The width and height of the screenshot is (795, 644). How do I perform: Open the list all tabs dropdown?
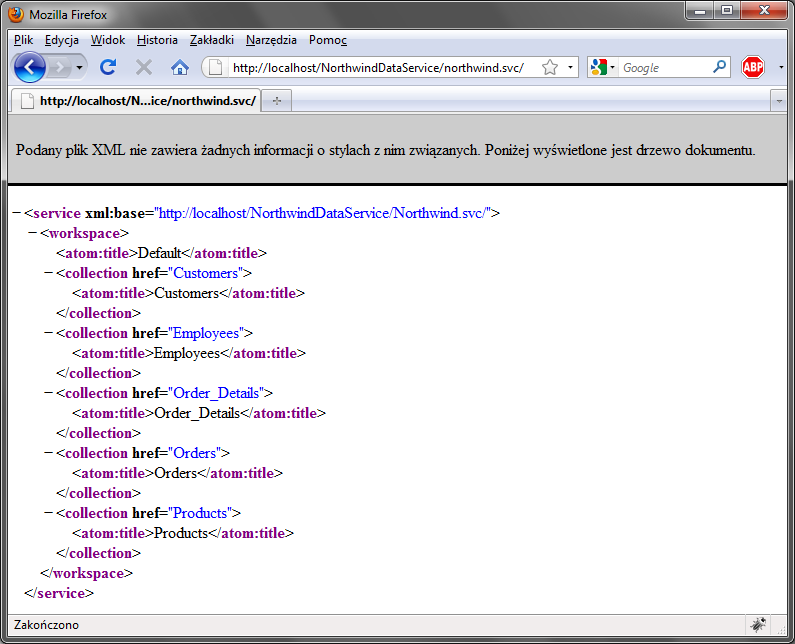tap(779, 101)
